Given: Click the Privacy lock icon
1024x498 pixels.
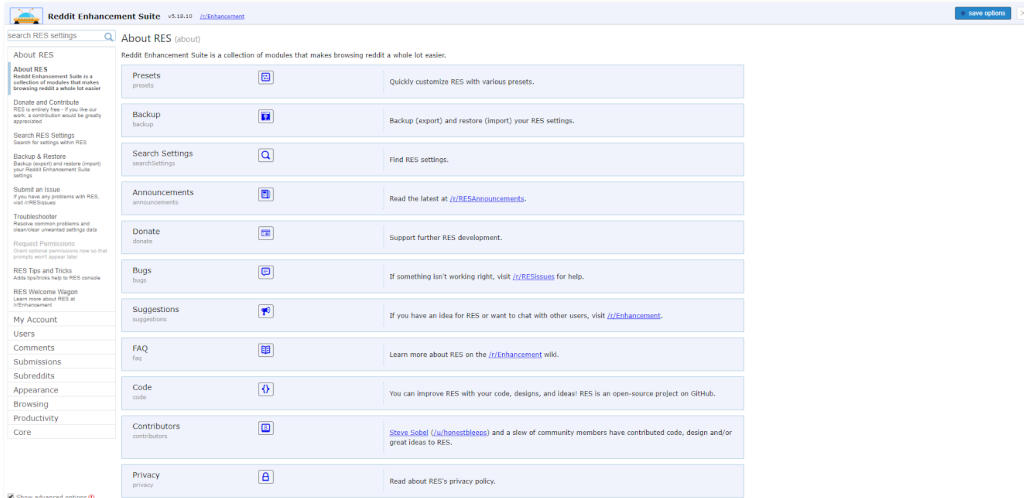Looking at the screenshot, I should click(x=266, y=477).
